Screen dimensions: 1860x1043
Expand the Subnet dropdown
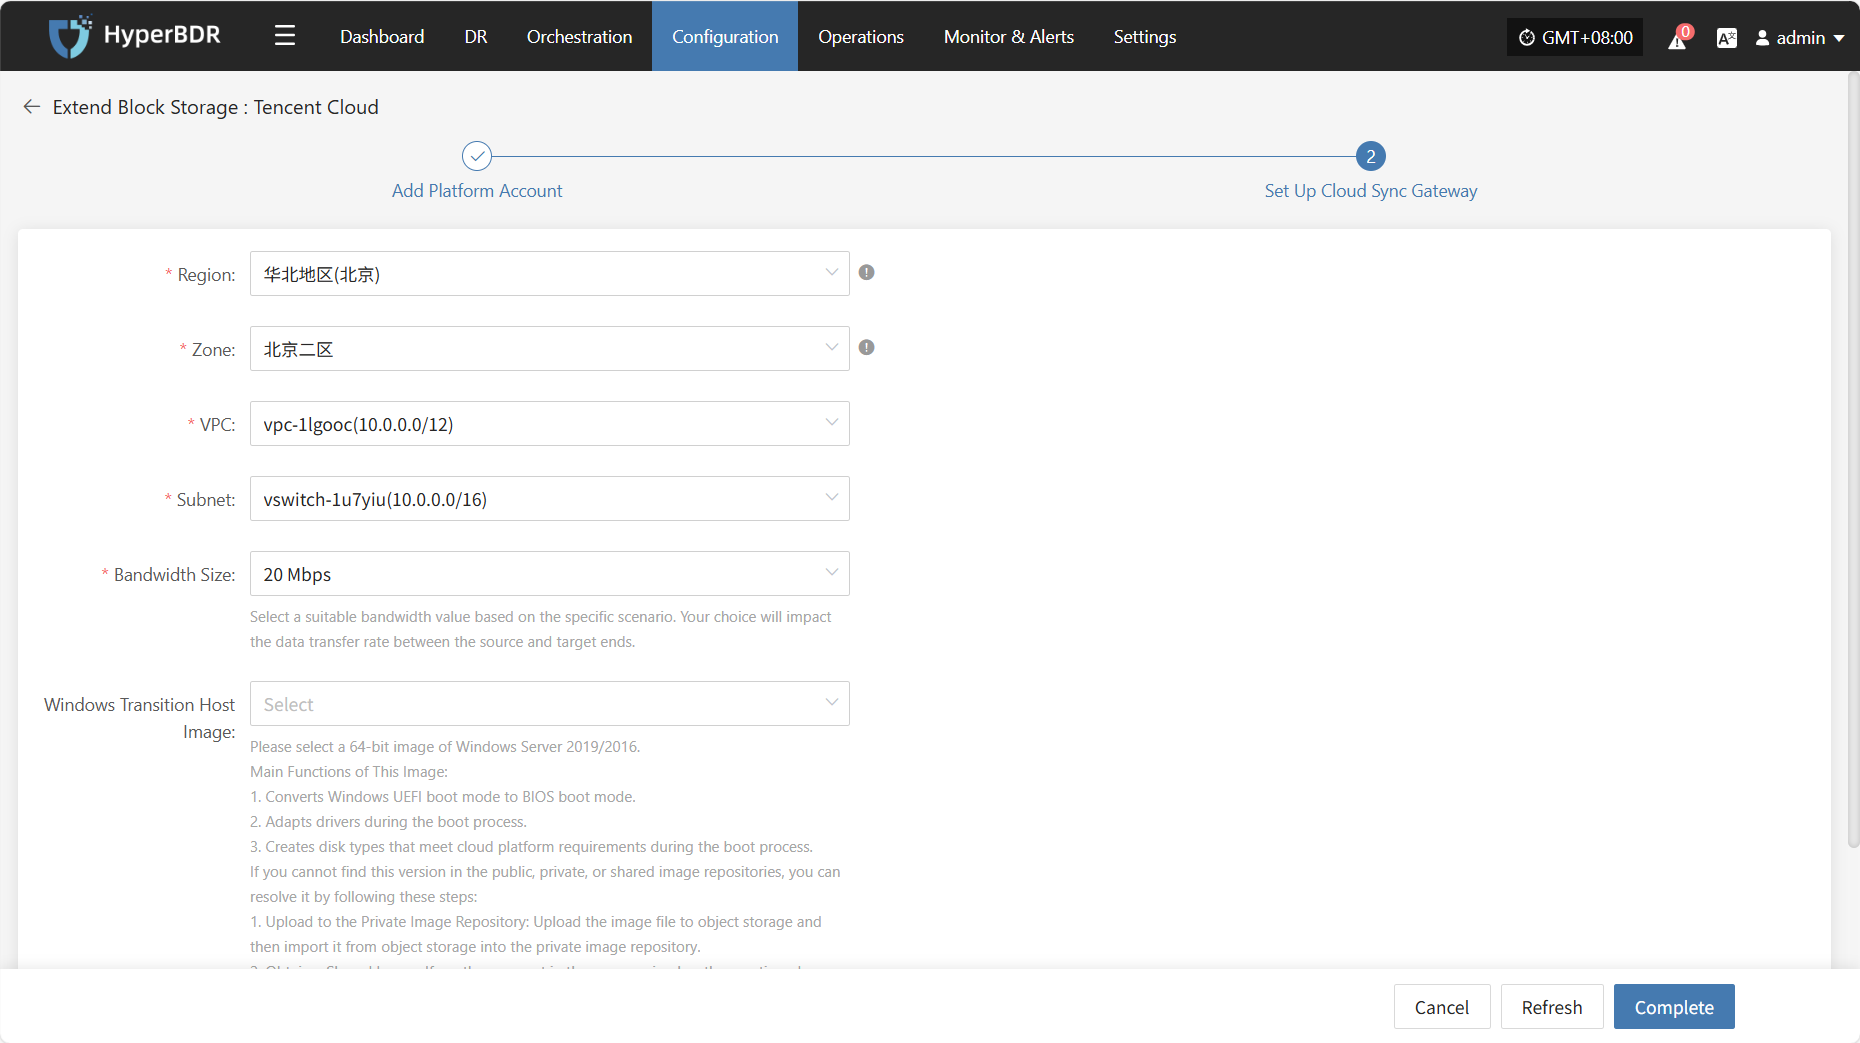[x=550, y=498]
